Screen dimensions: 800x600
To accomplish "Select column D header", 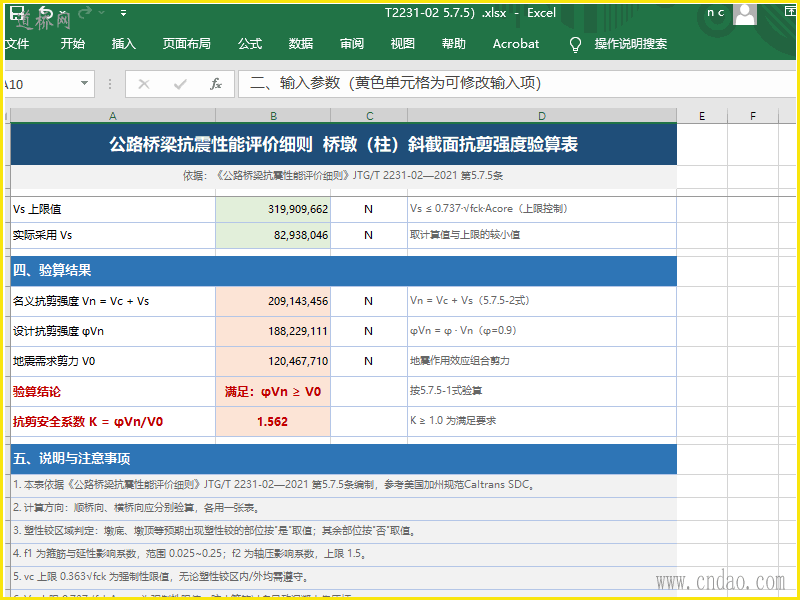I will pos(542,116).
